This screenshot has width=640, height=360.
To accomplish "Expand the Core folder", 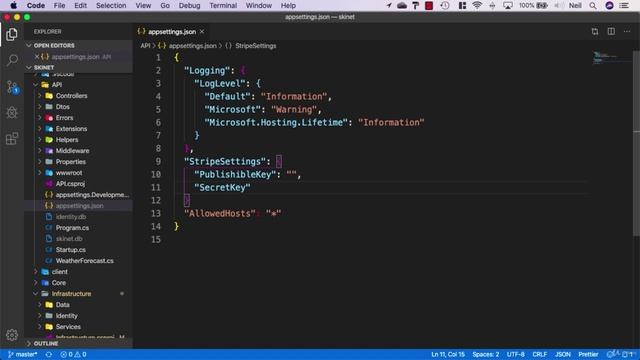I will pos(59,283).
